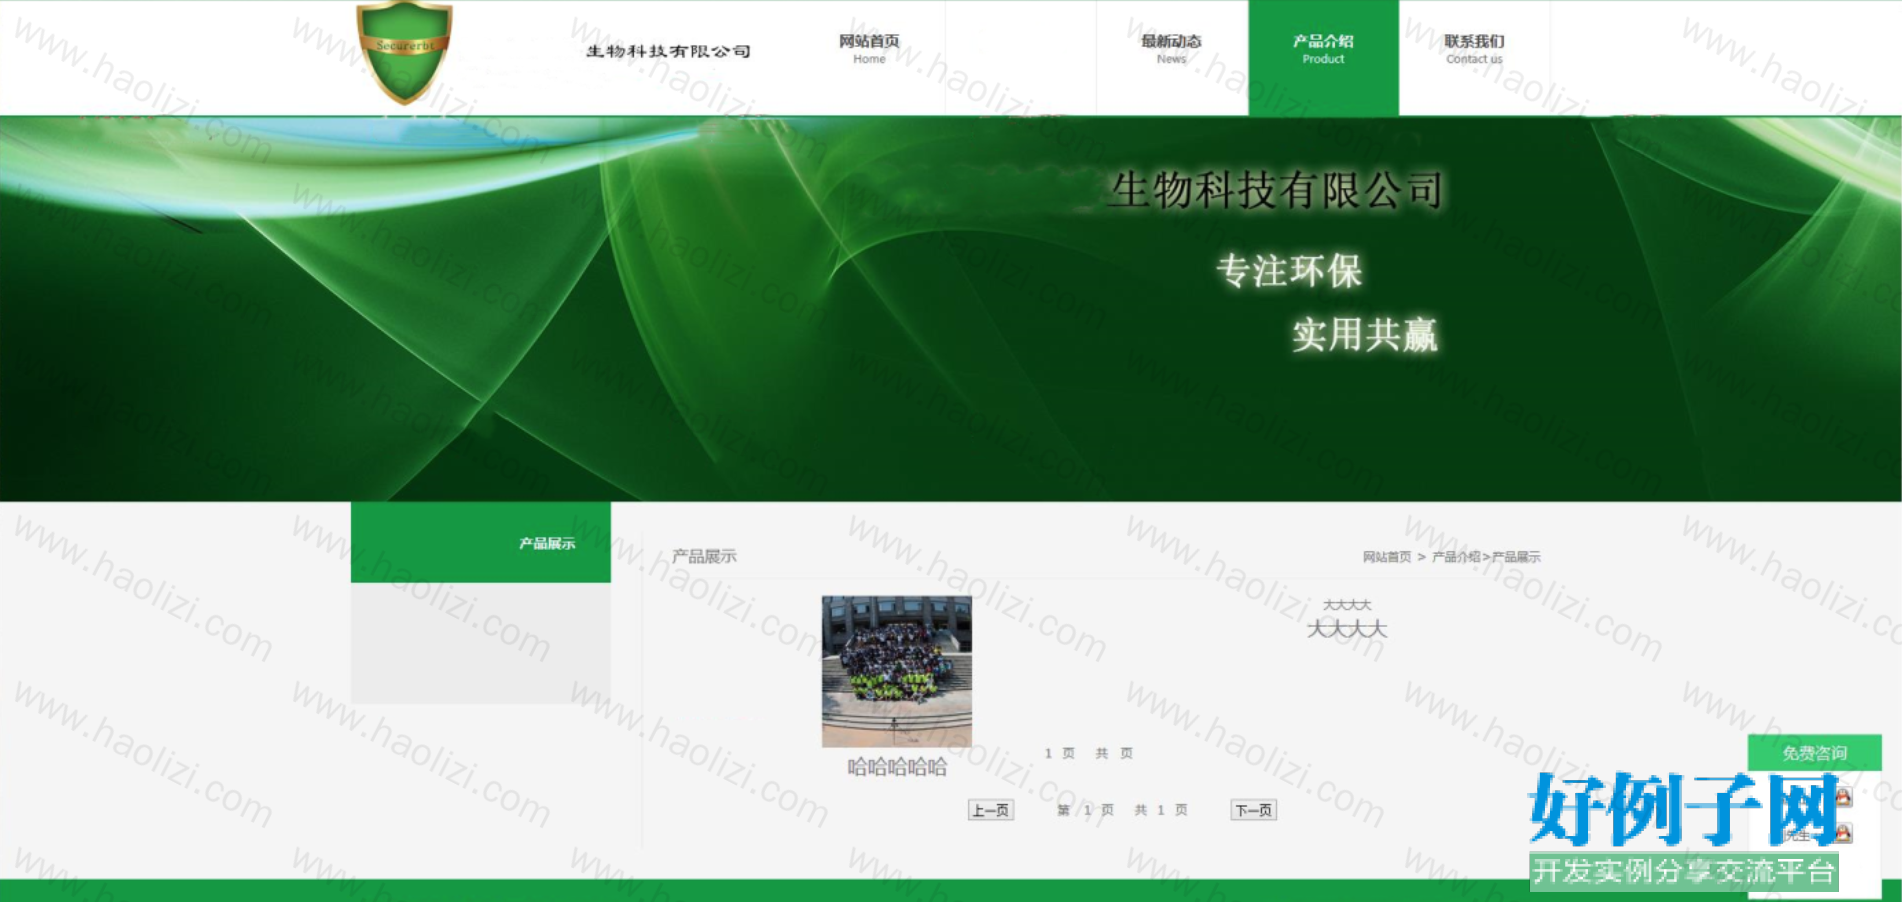Select the 产品介绍 Product menu tab
Image resolution: width=1902 pixels, height=902 pixels.
[1323, 57]
